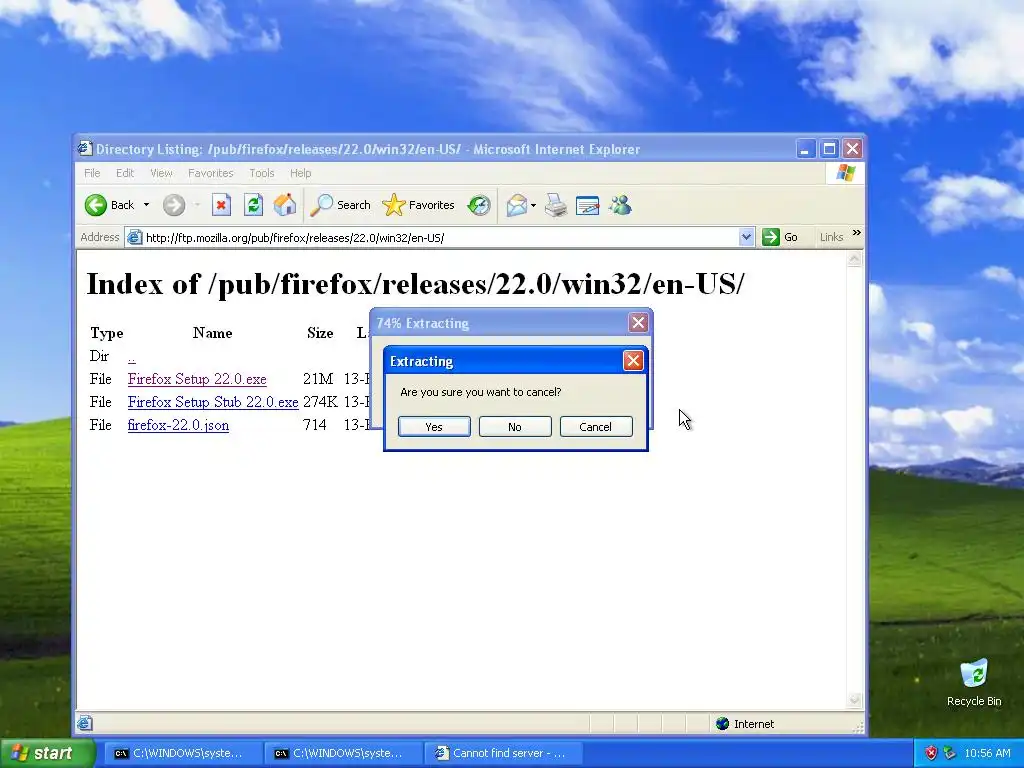Click the IE title bar page icon
Viewport: 1024px width, 768px height.
coord(85,149)
